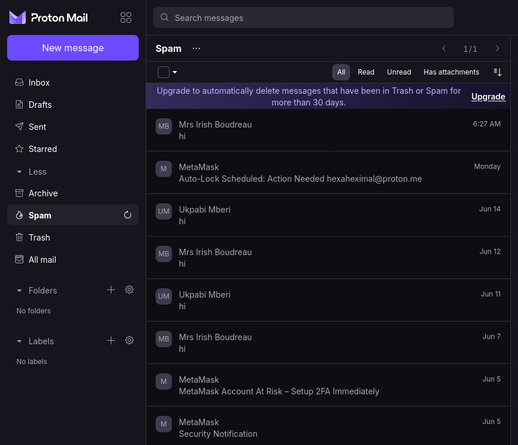The width and height of the screenshot is (518, 445).
Task: Open Mrs Irish Boudreau 6:27 AM email
Action: pyautogui.click(x=328, y=130)
